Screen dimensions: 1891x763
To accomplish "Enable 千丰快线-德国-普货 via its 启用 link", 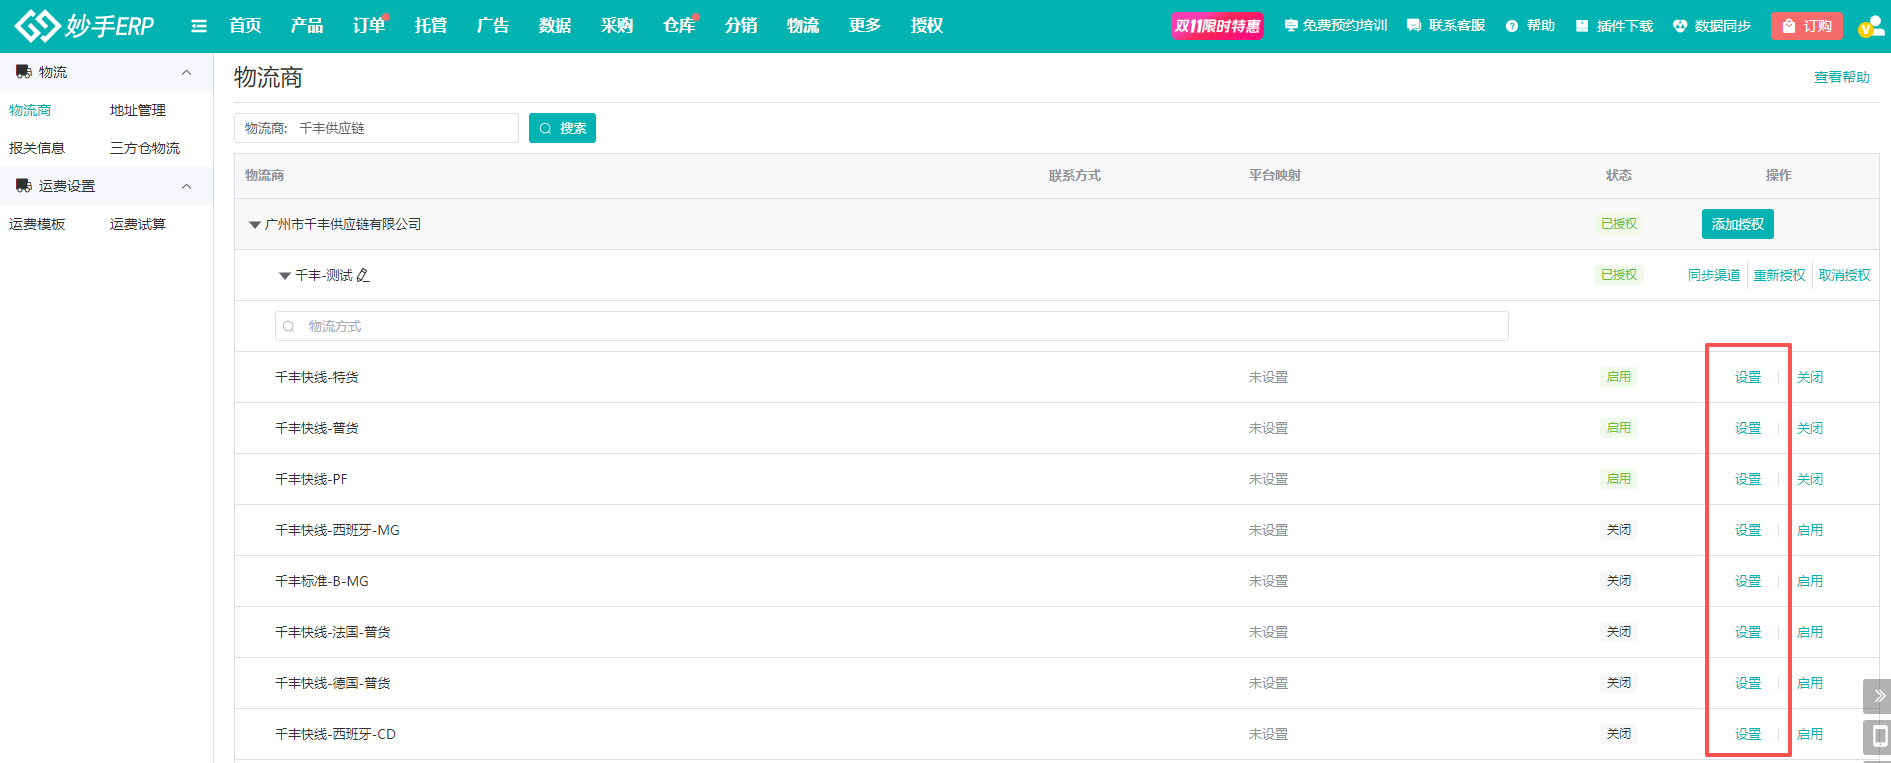I will (1809, 683).
